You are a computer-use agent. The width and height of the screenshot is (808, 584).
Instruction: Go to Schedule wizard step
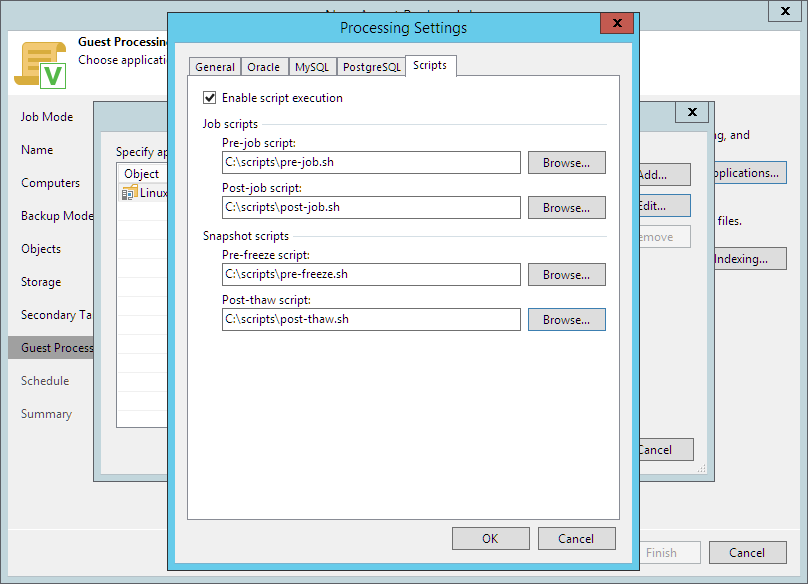click(45, 381)
